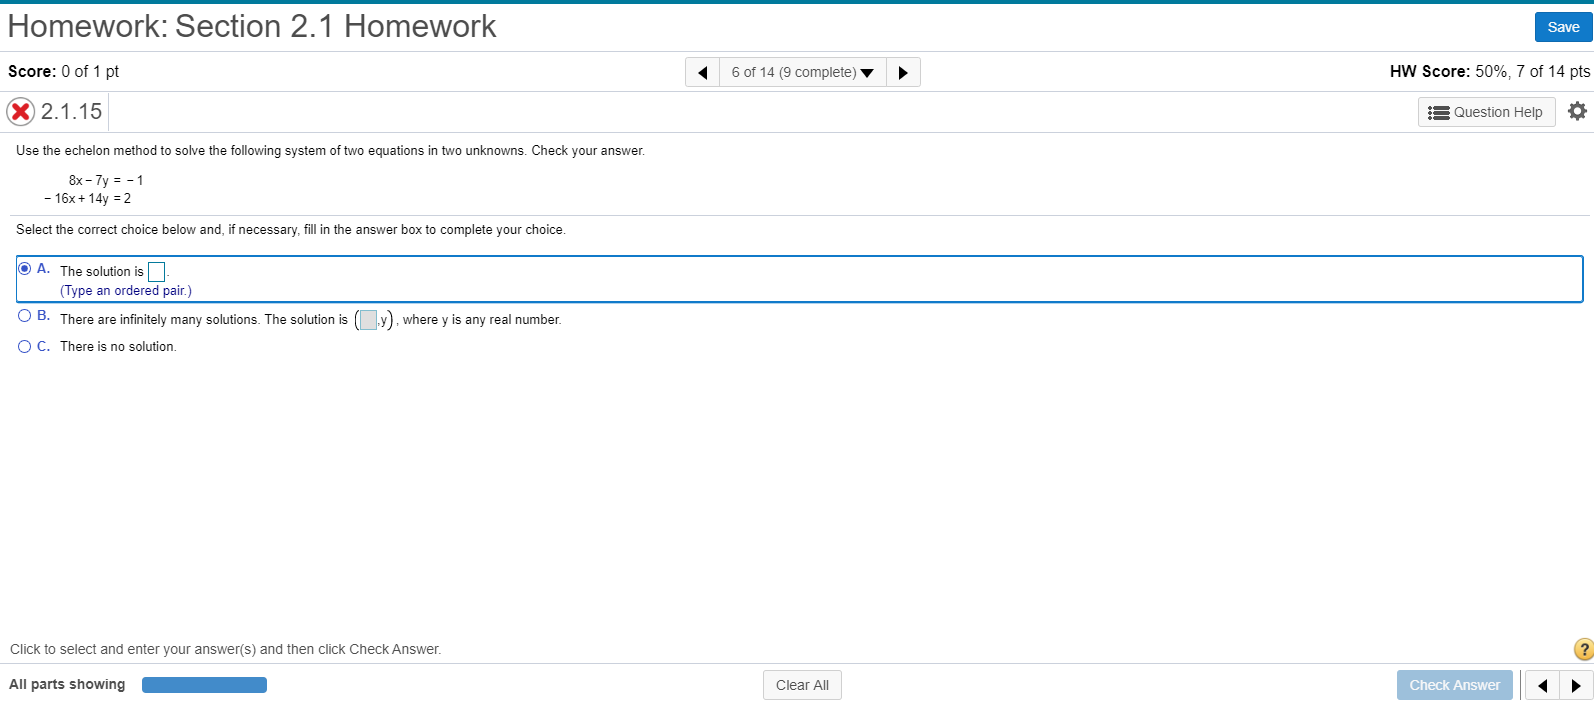Click the 'HW Score: 50%, 7 of 14 pts' text

[x=1489, y=72]
